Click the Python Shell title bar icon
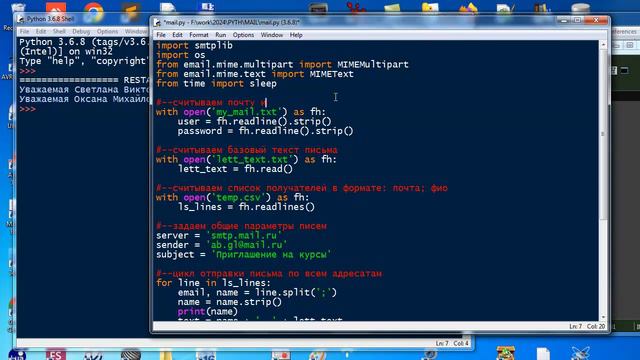The height and width of the screenshot is (360, 640). (21, 19)
